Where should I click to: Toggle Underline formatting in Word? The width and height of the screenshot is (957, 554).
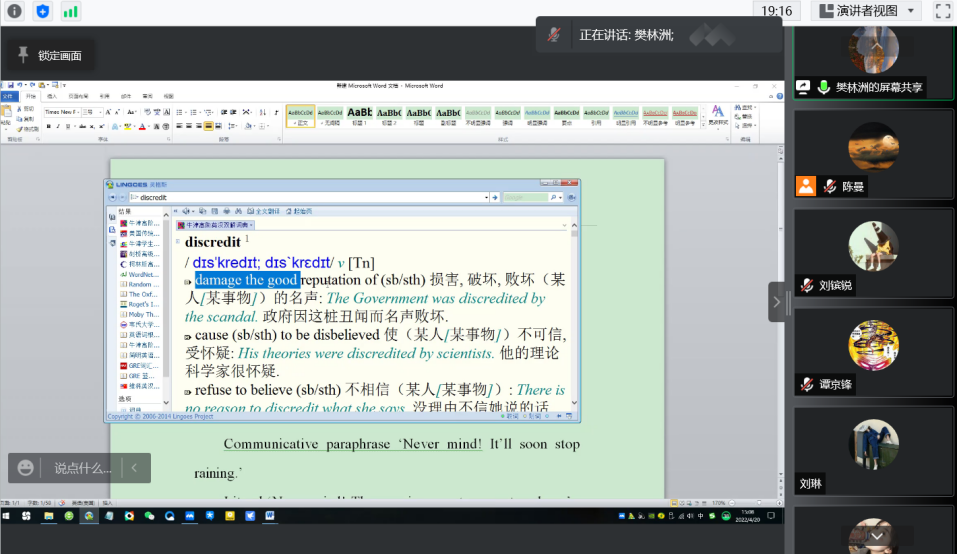68,126
